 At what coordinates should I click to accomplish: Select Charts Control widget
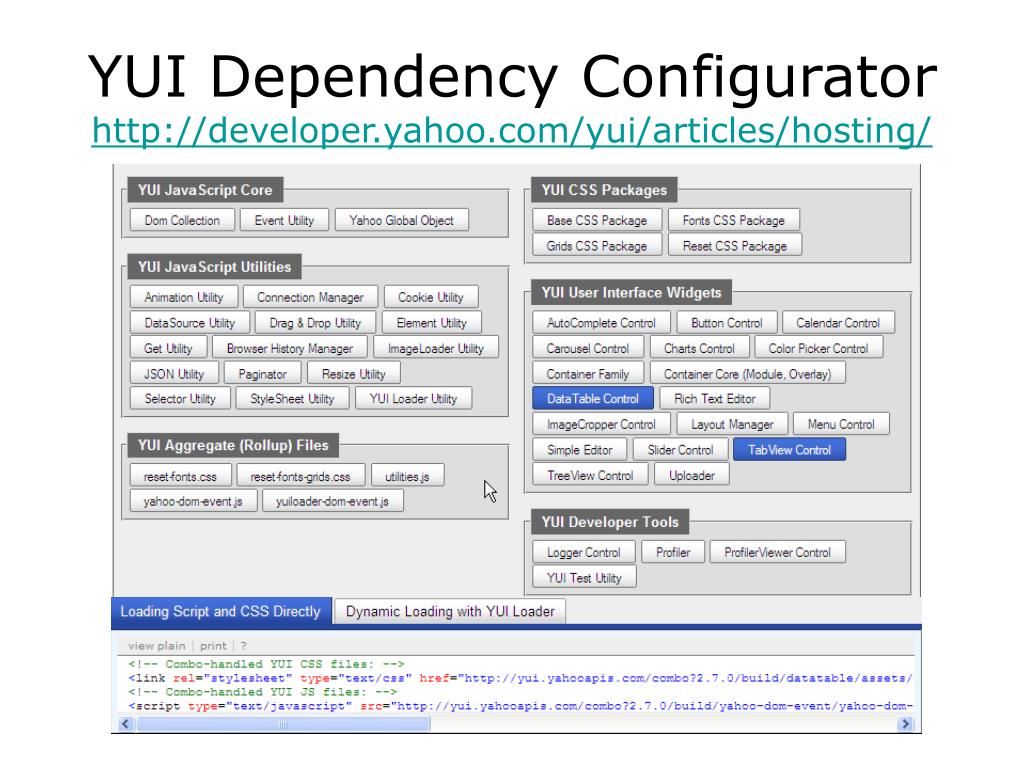699,348
